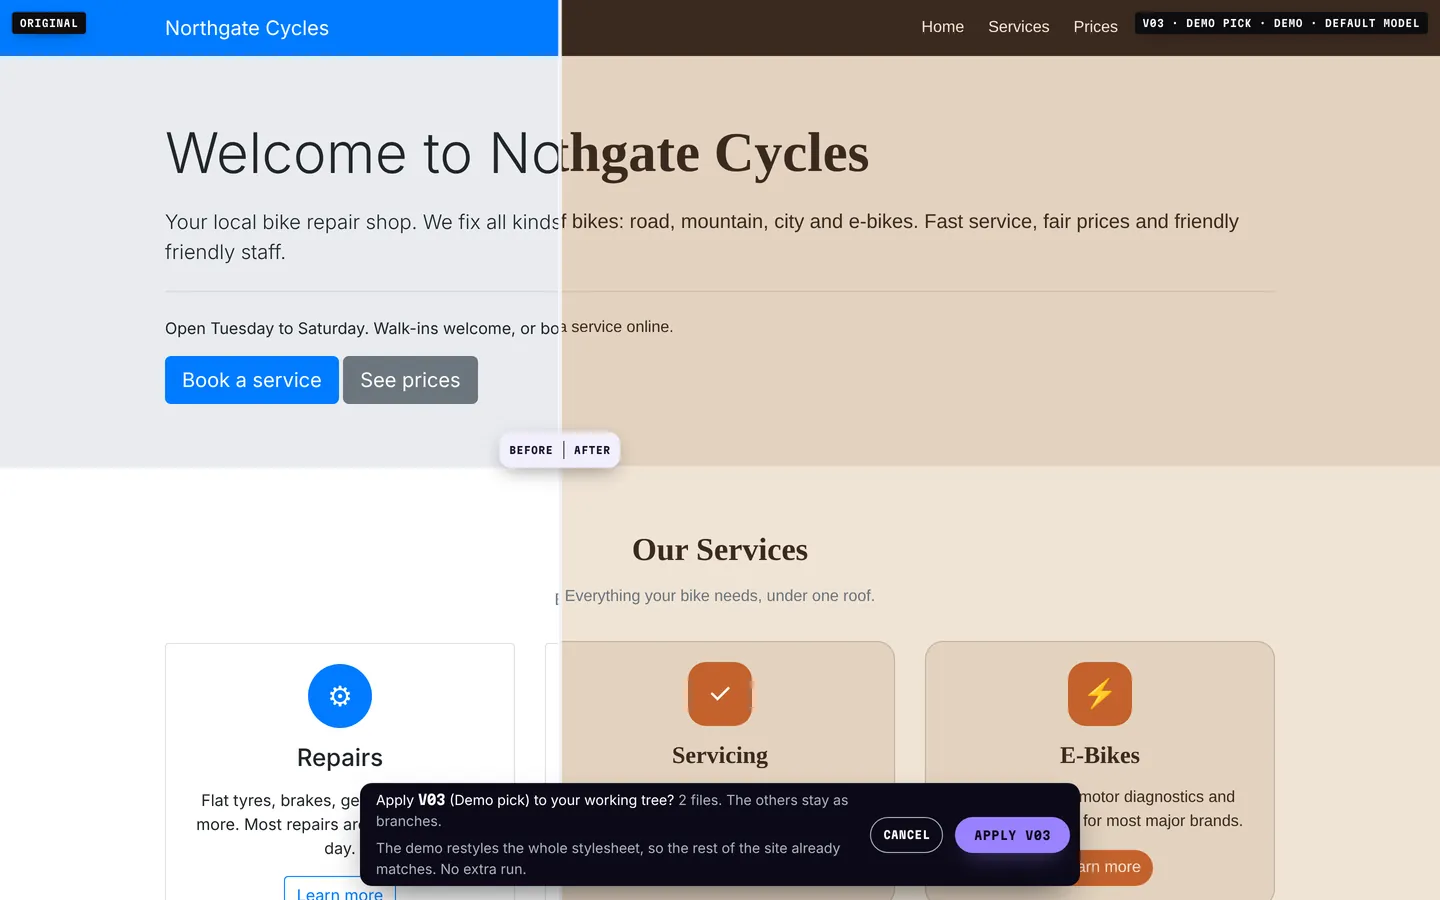
Task: Click the 'Your local bike repair shop' paragraph
Action: [x=702, y=236]
